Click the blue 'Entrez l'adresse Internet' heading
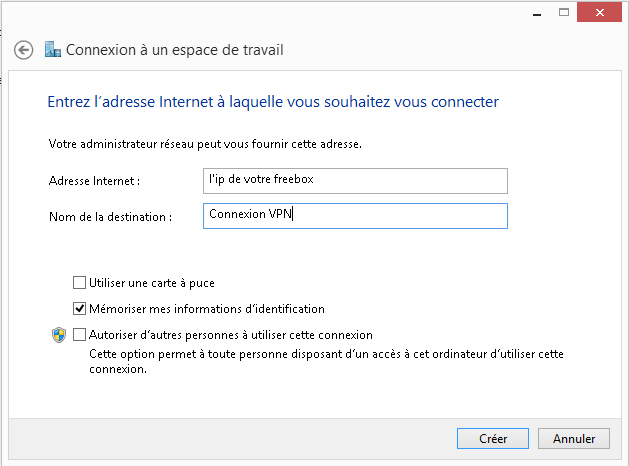The width and height of the screenshot is (629, 466). tap(273, 102)
